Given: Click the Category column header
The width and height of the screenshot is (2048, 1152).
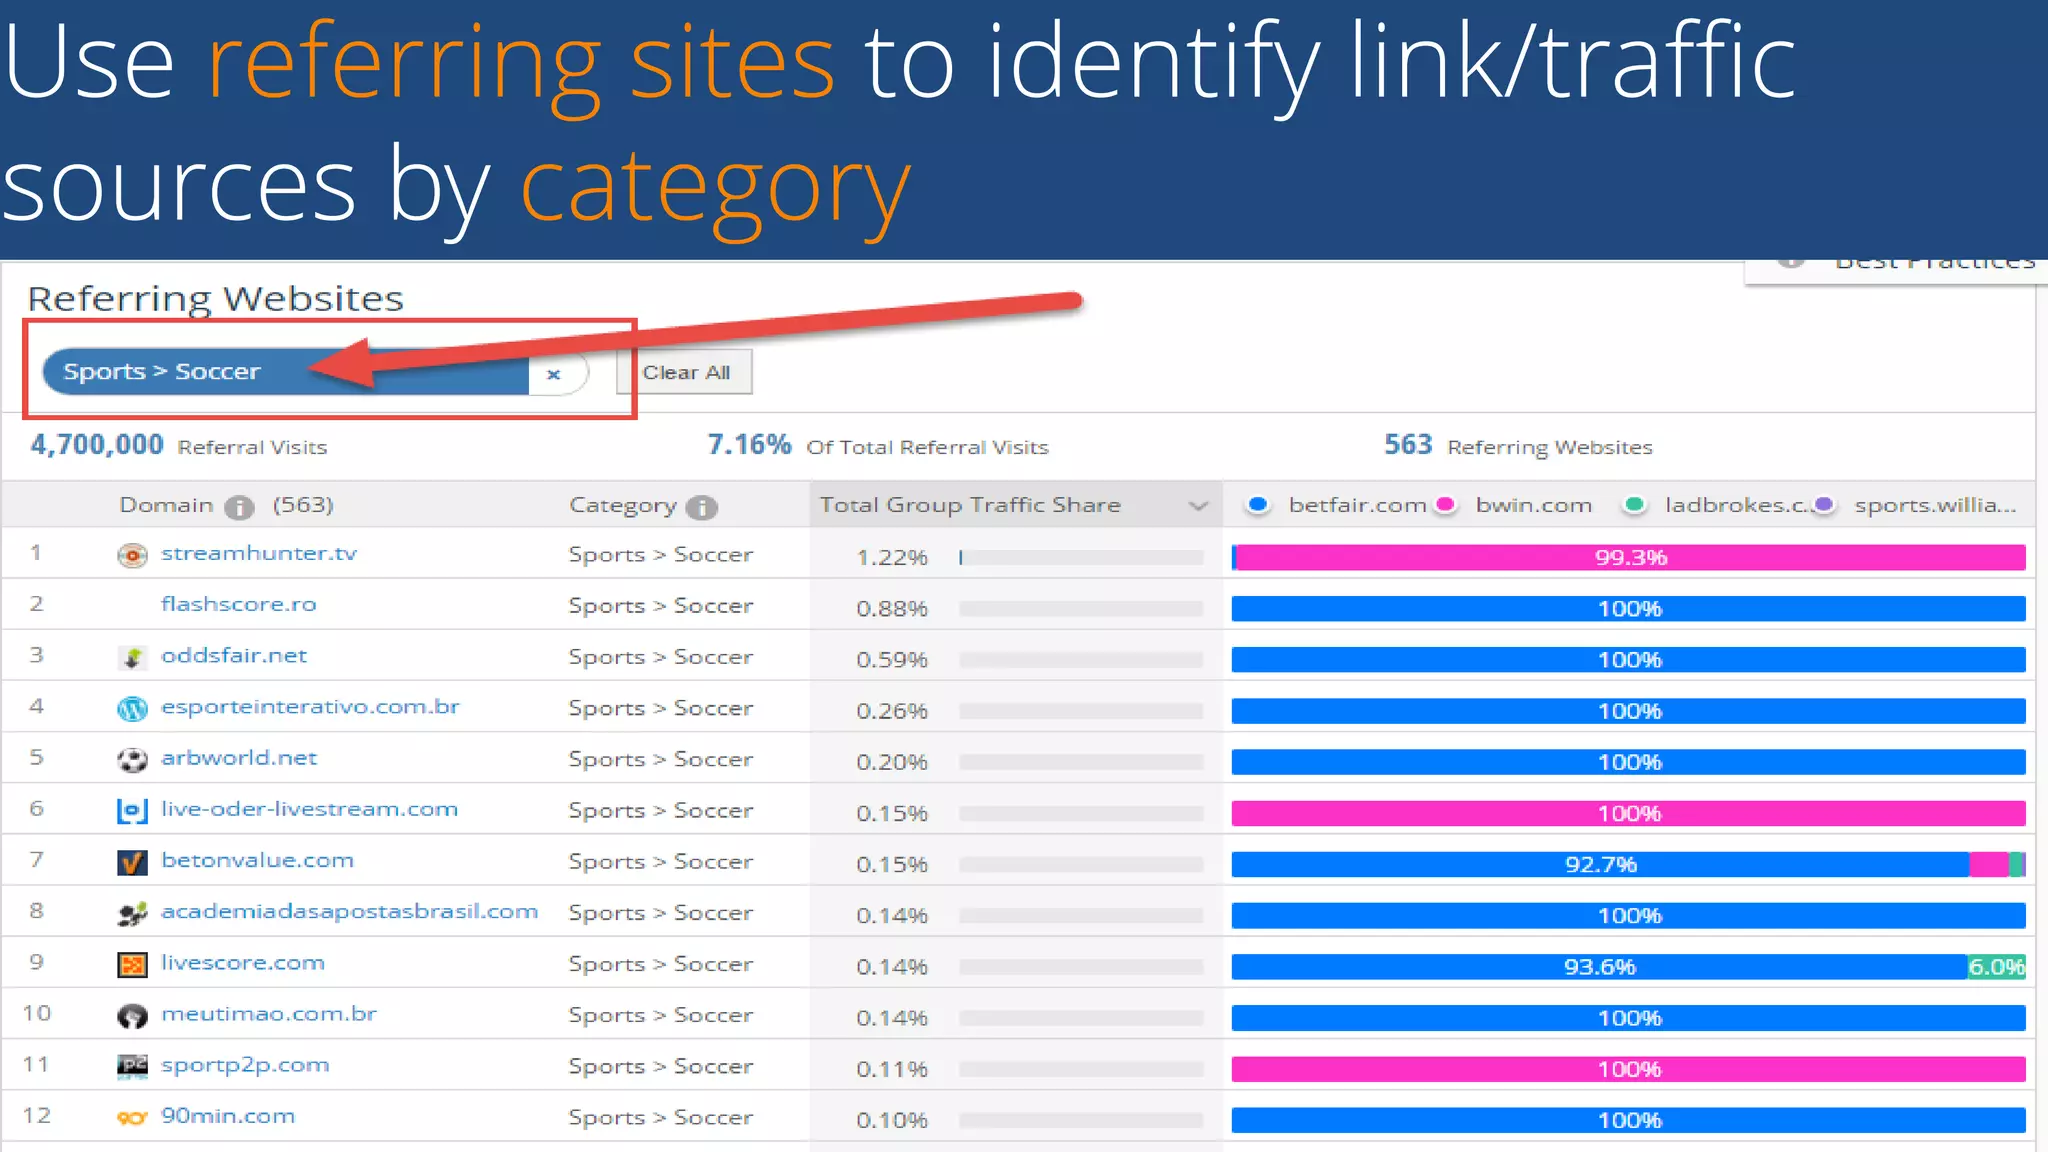Looking at the screenshot, I should [x=622, y=506].
